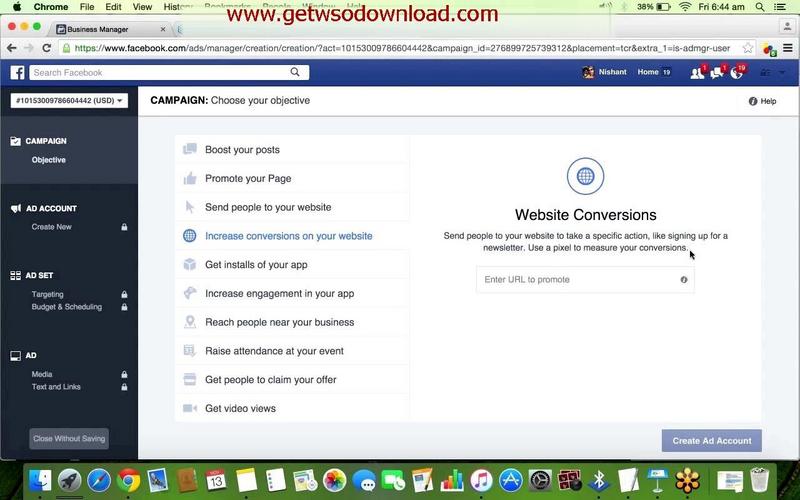Open the Apple menu
The image size is (800, 500).
click(17, 7)
